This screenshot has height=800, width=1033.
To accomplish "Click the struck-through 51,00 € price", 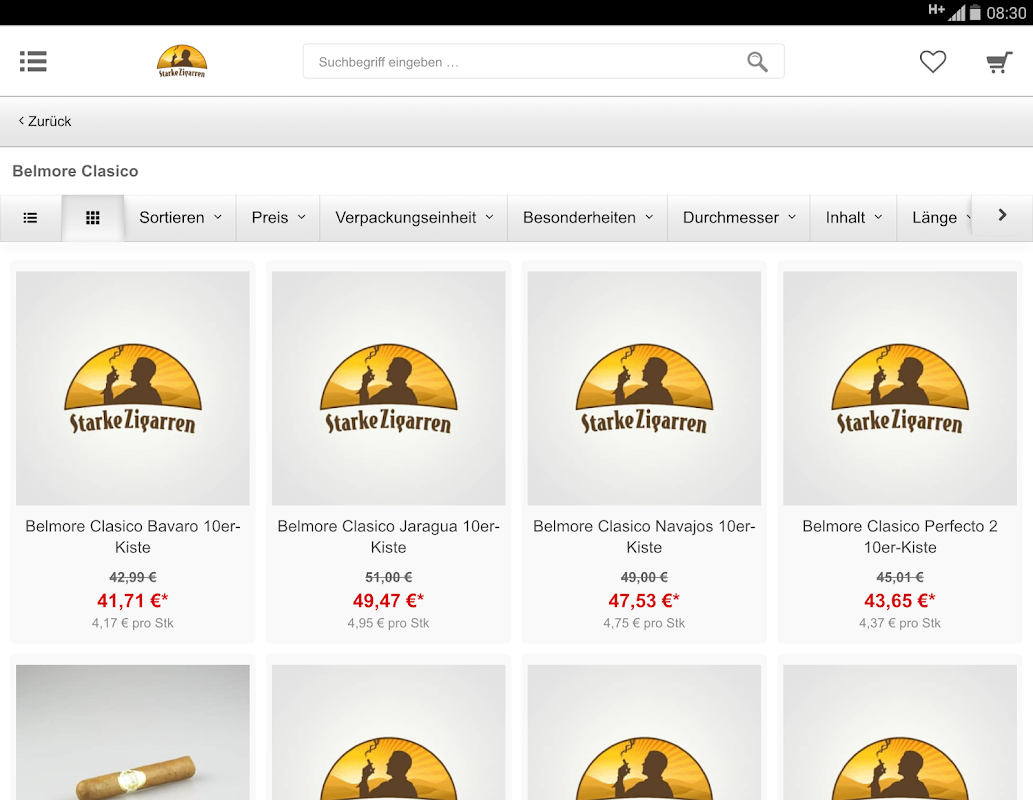I will 388,577.
